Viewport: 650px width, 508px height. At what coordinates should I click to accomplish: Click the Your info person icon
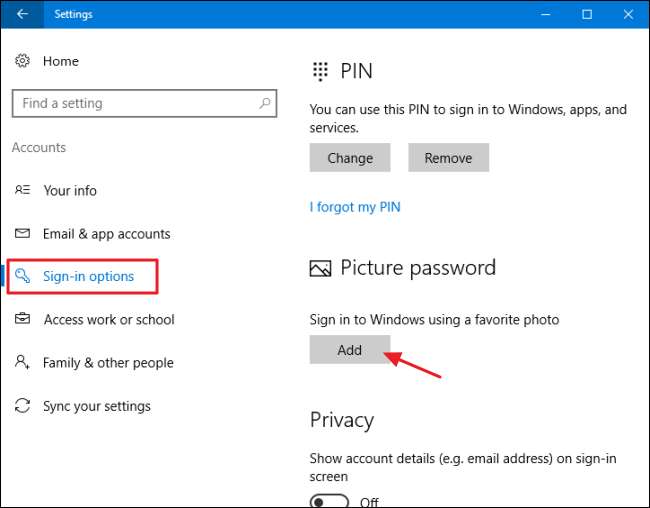point(22,190)
